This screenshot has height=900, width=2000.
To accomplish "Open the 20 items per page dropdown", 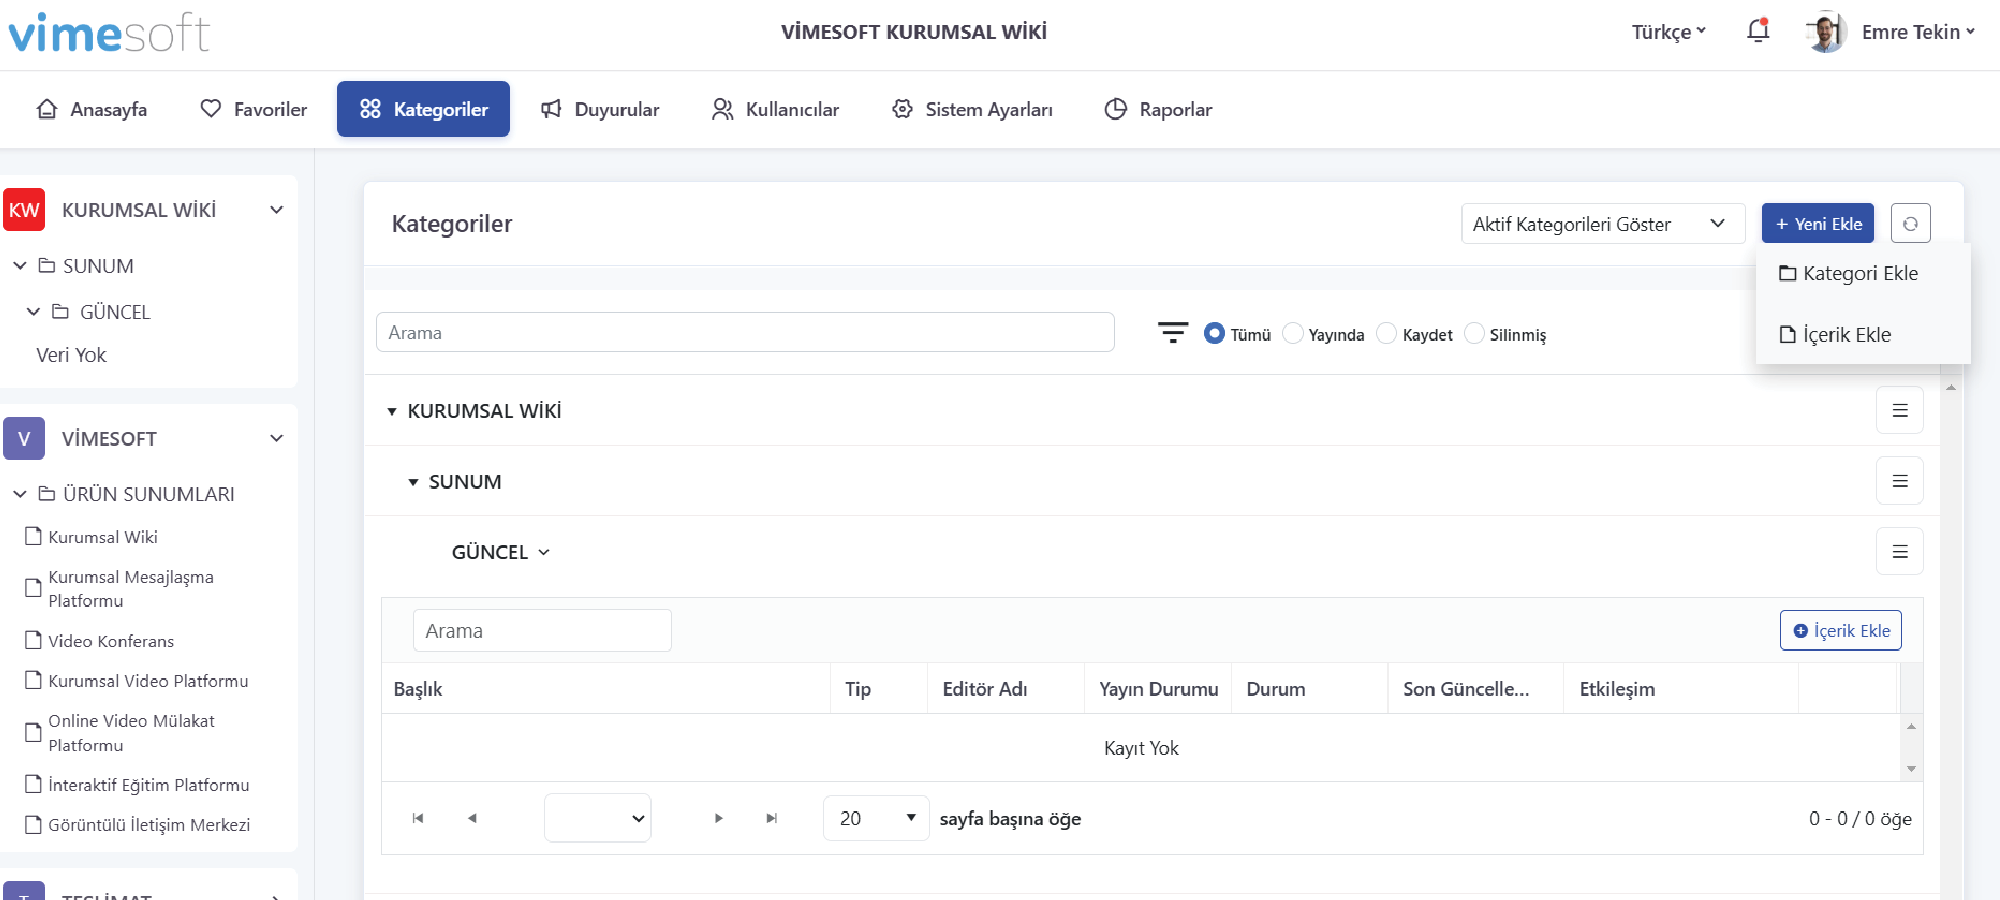I will click(876, 818).
